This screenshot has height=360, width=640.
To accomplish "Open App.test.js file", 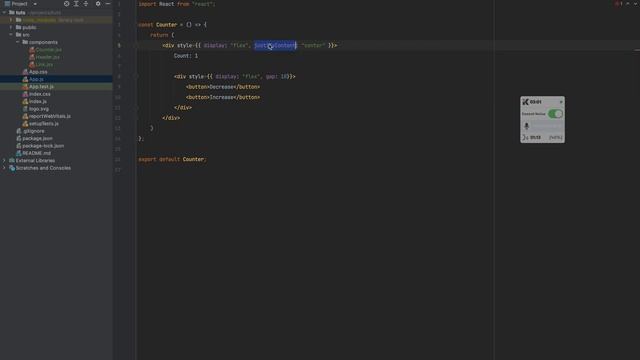I will (x=41, y=87).
